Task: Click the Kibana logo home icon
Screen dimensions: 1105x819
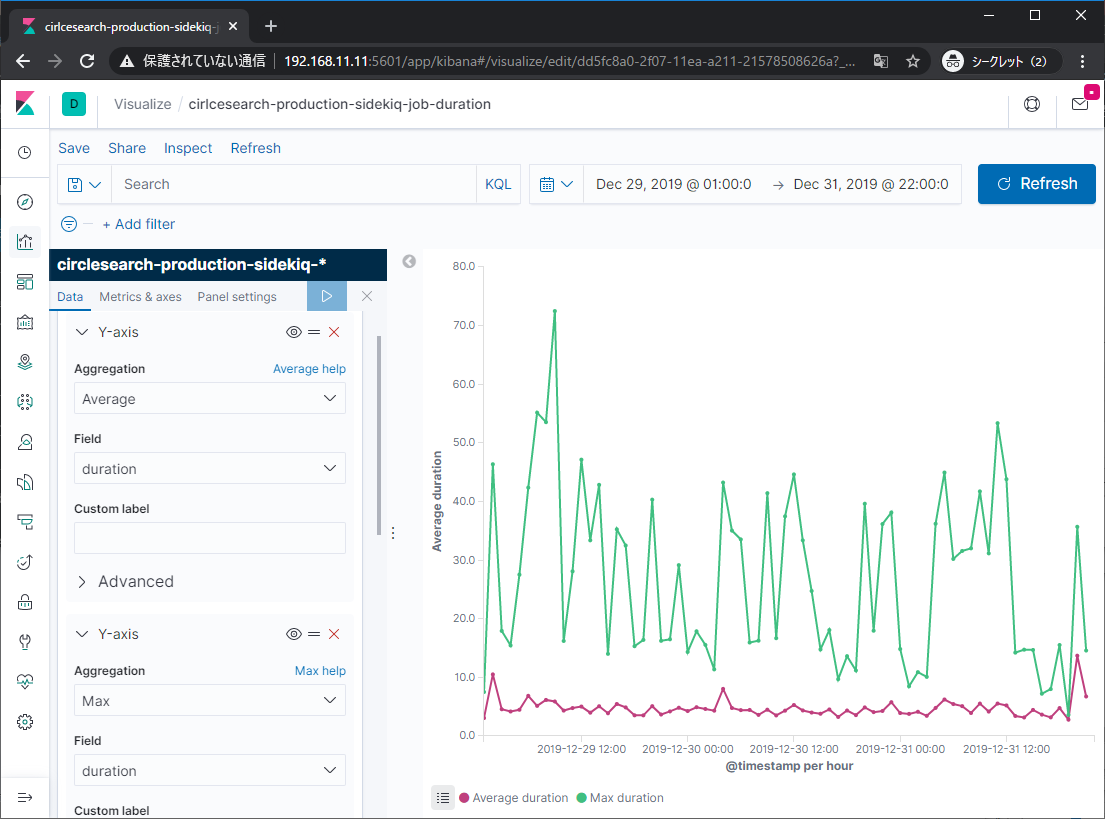Action: [x=25, y=104]
